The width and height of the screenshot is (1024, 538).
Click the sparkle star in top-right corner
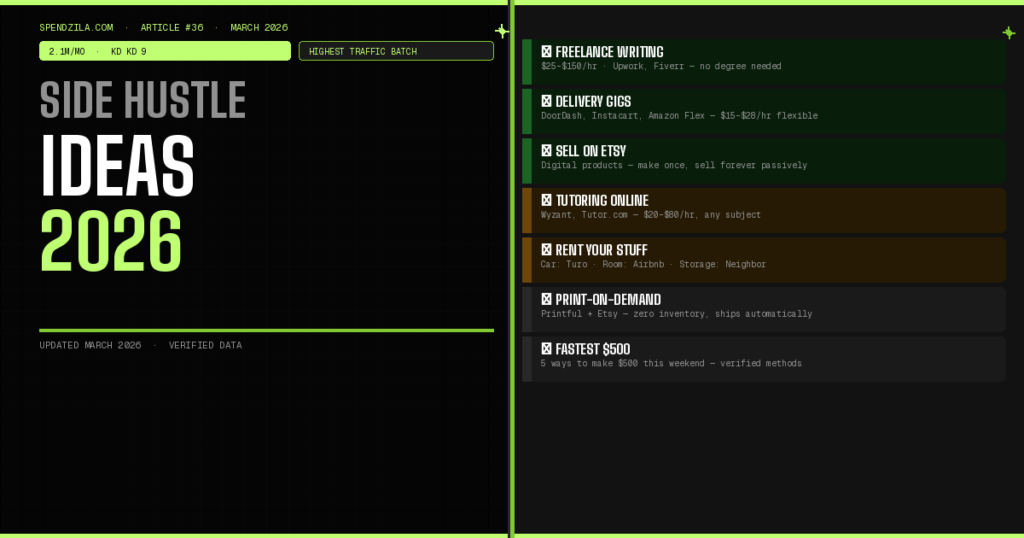pos(1008,33)
